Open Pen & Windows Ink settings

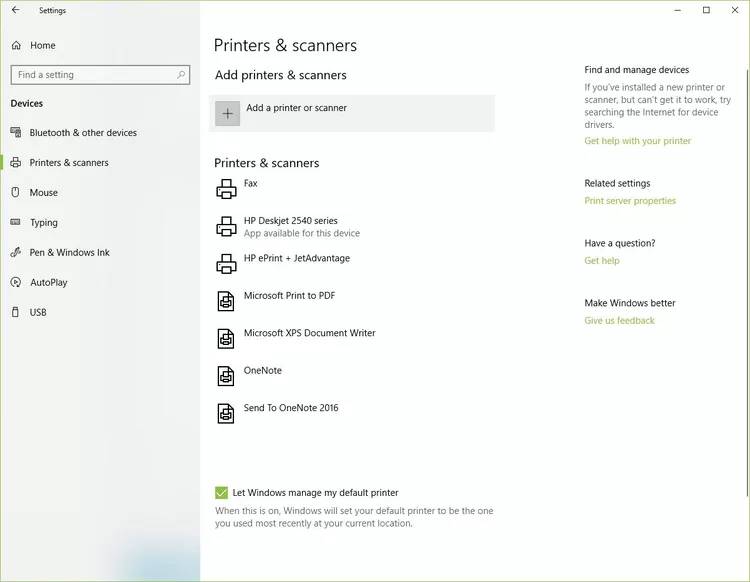69,252
